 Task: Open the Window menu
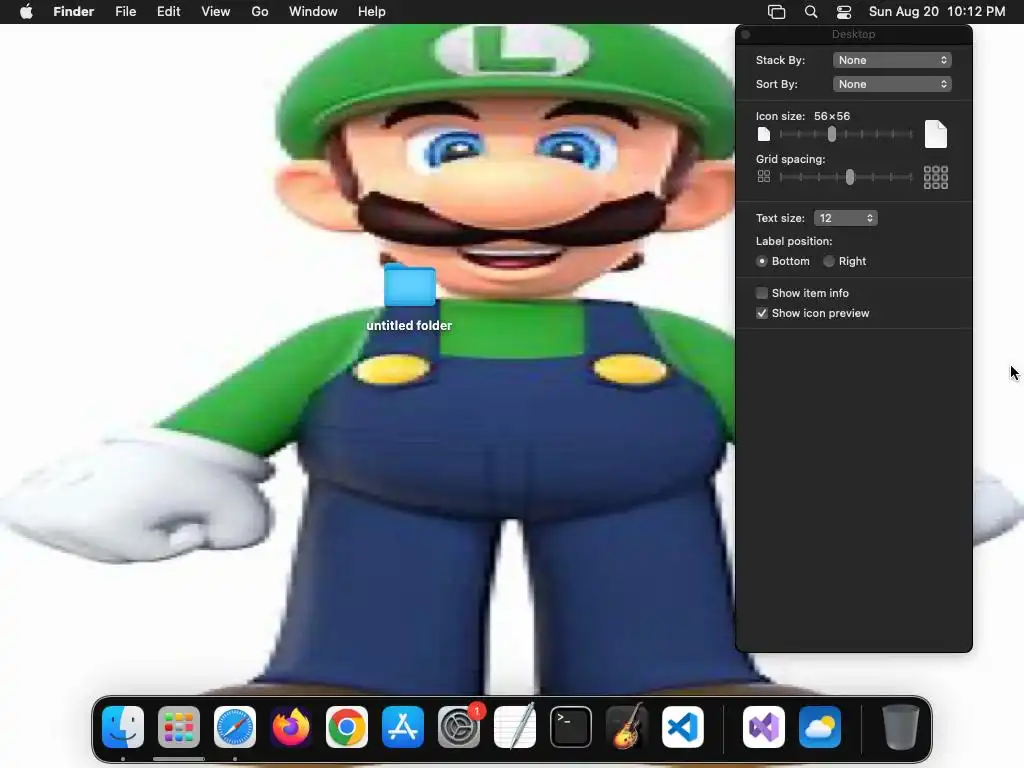[313, 12]
